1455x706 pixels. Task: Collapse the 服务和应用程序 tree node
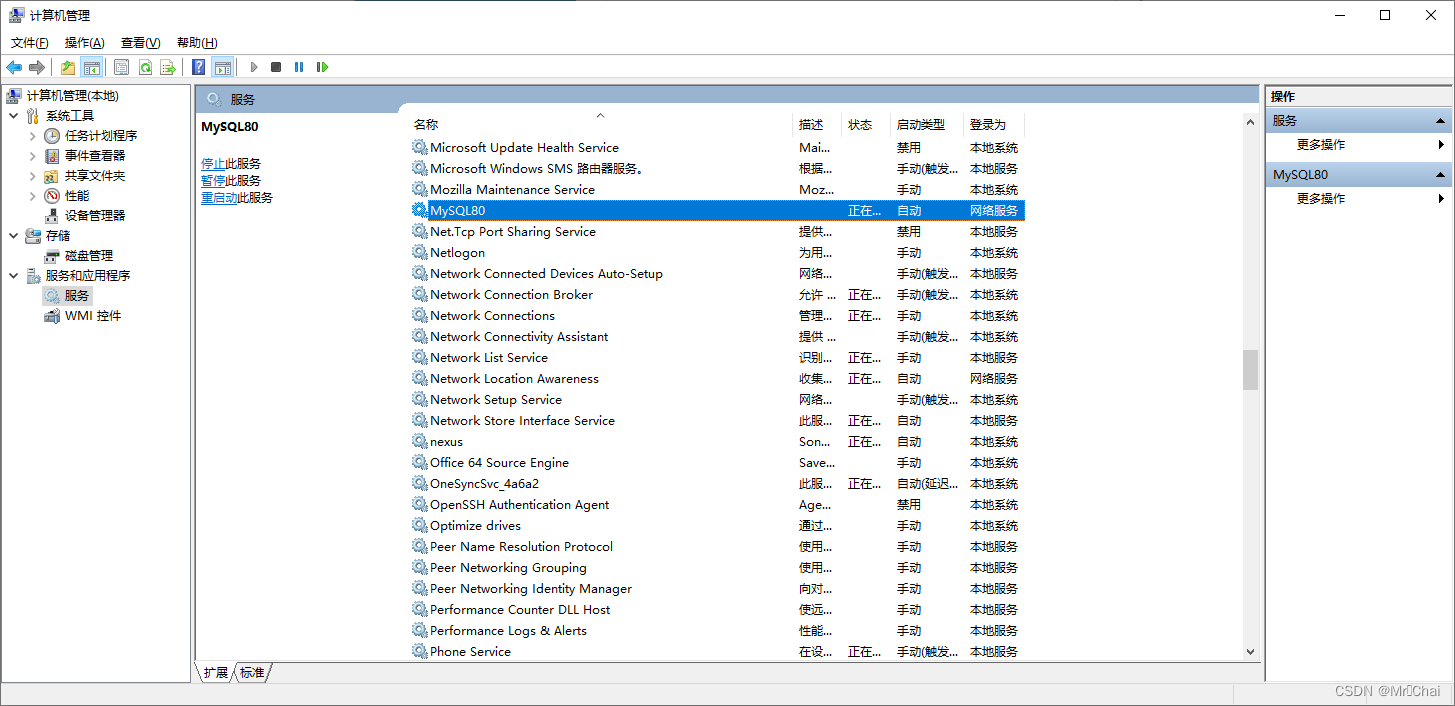pos(13,275)
